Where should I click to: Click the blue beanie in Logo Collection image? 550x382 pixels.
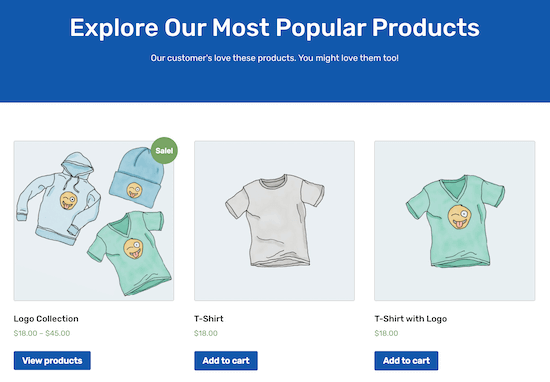pyautogui.click(x=137, y=177)
